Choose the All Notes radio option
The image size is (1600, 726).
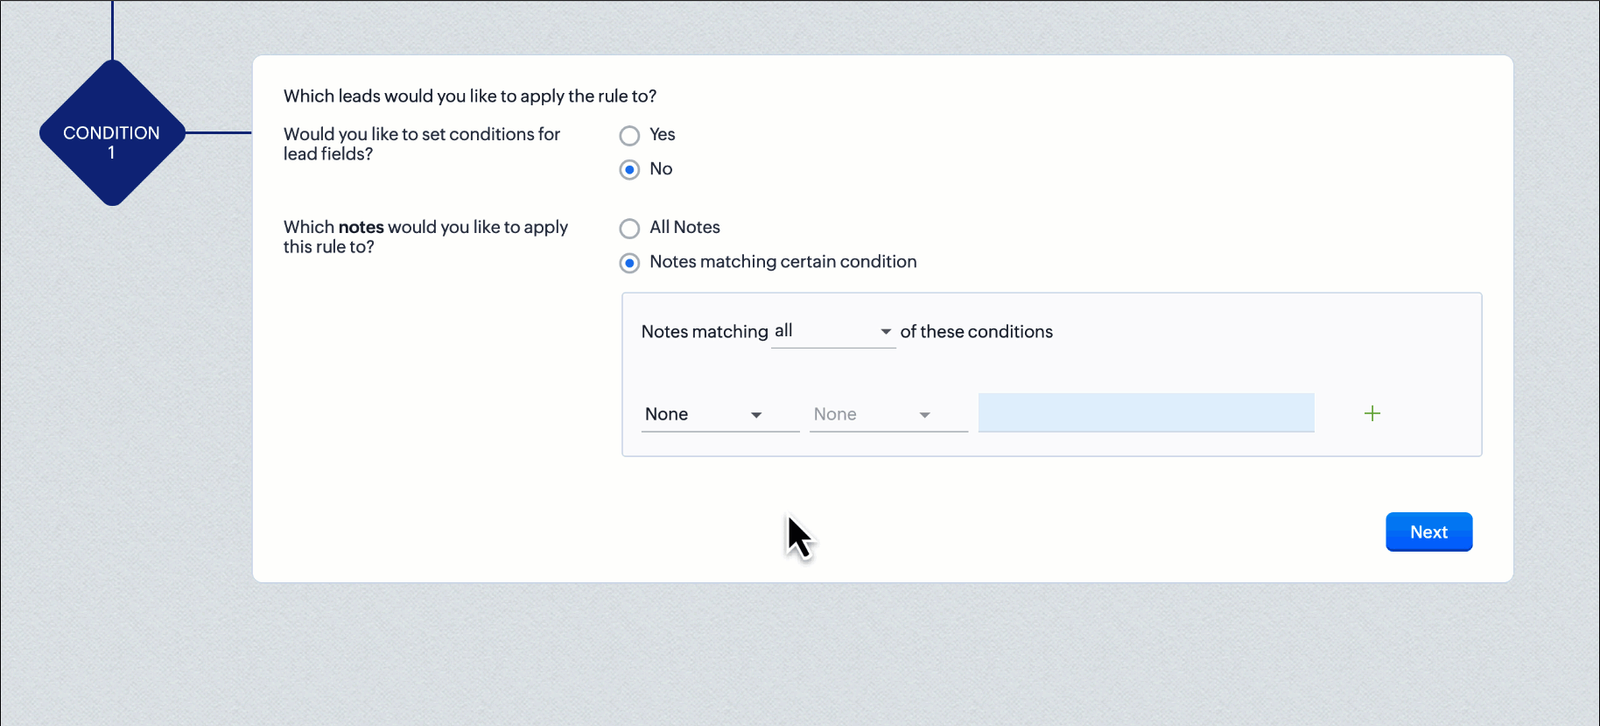pos(629,228)
